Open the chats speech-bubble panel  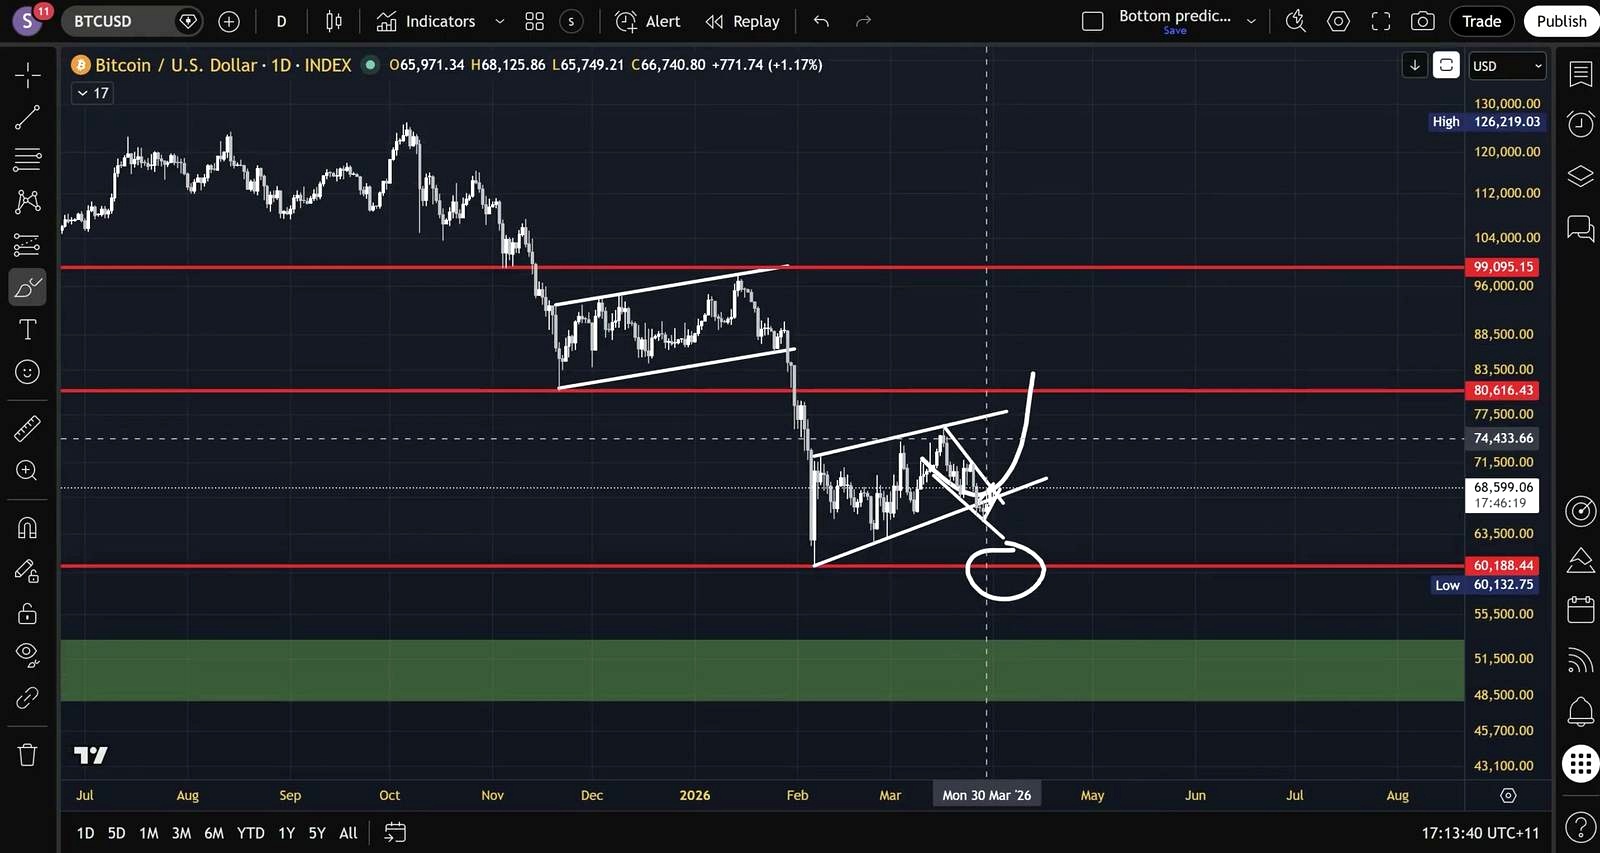coord(1580,229)
